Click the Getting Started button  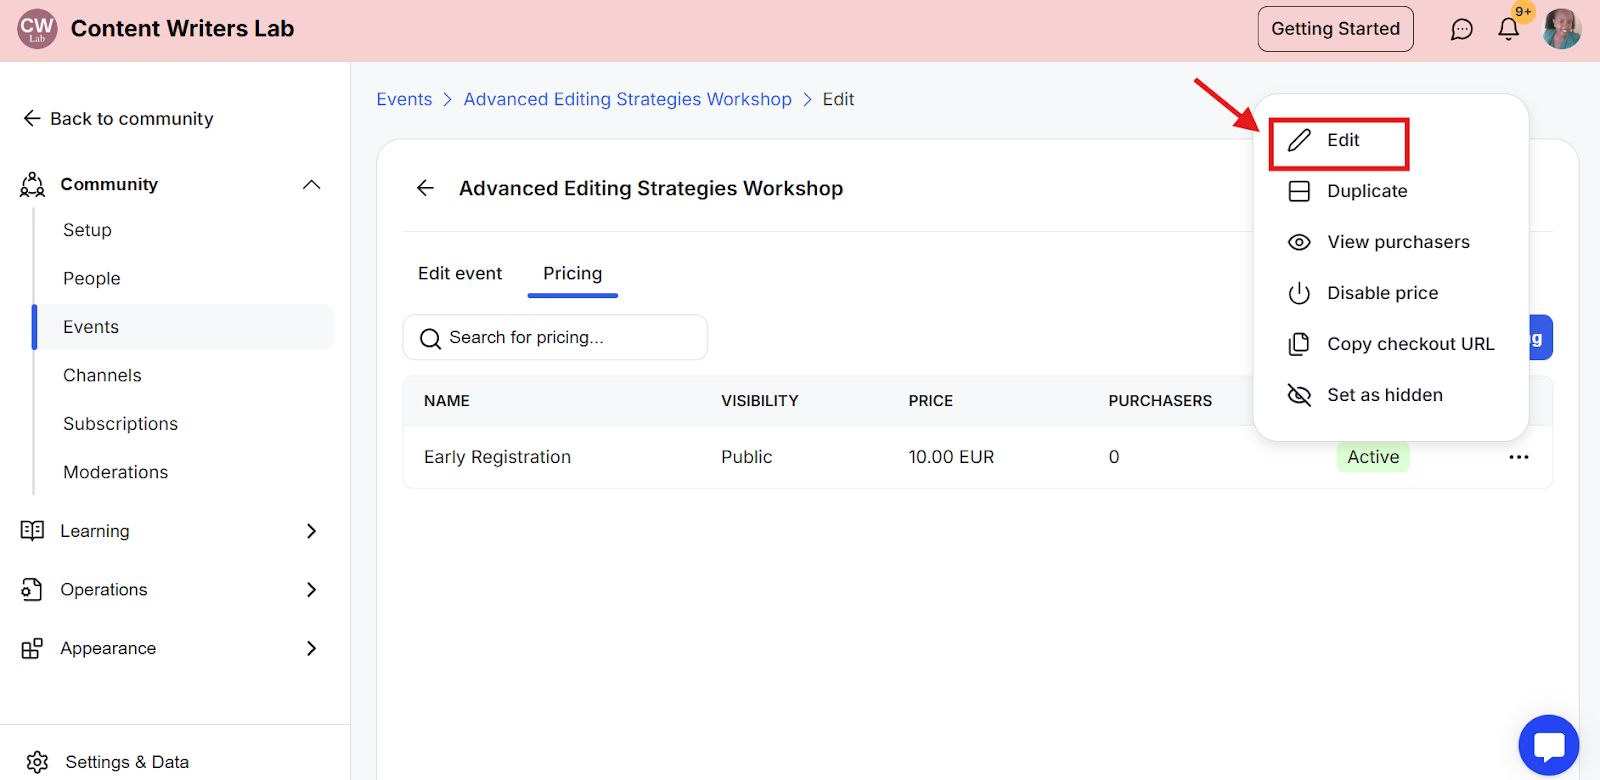point(1335,29)
